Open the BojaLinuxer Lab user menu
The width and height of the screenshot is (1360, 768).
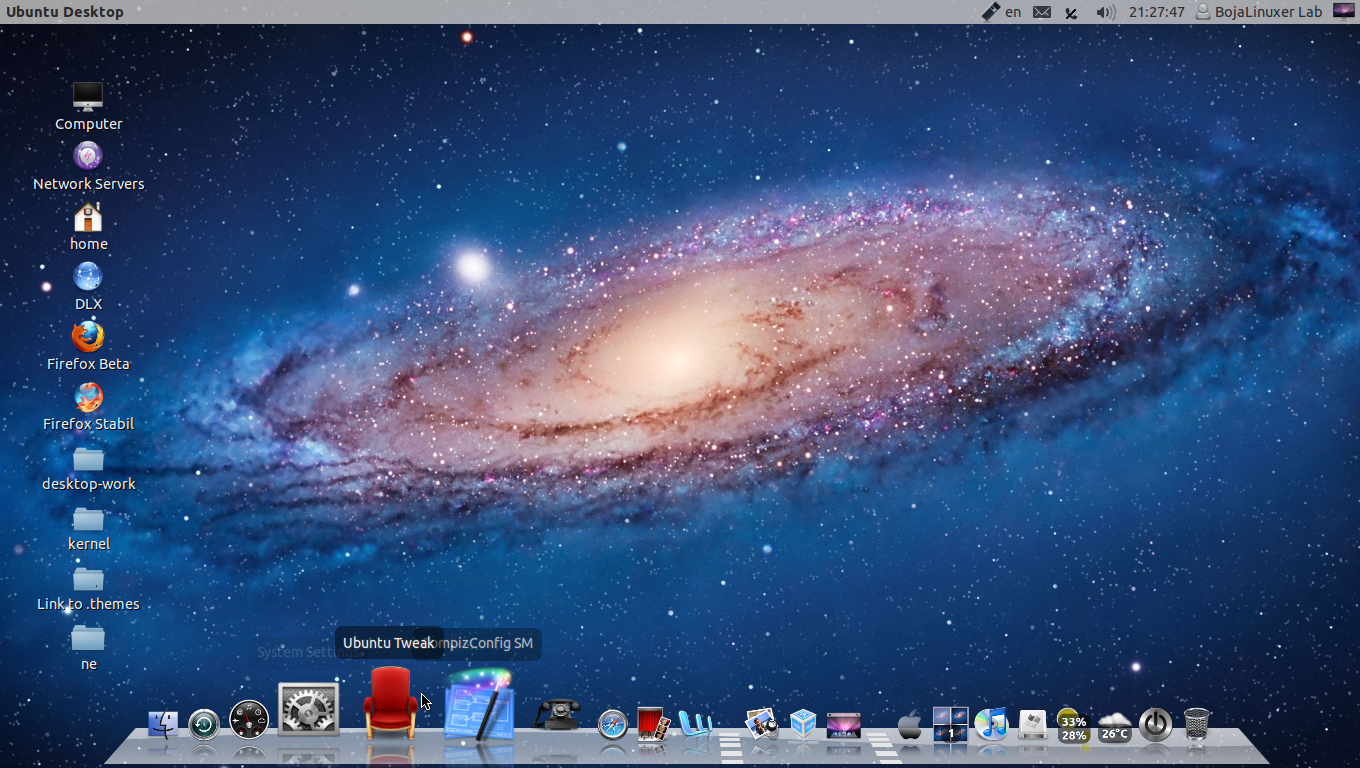1260,12
